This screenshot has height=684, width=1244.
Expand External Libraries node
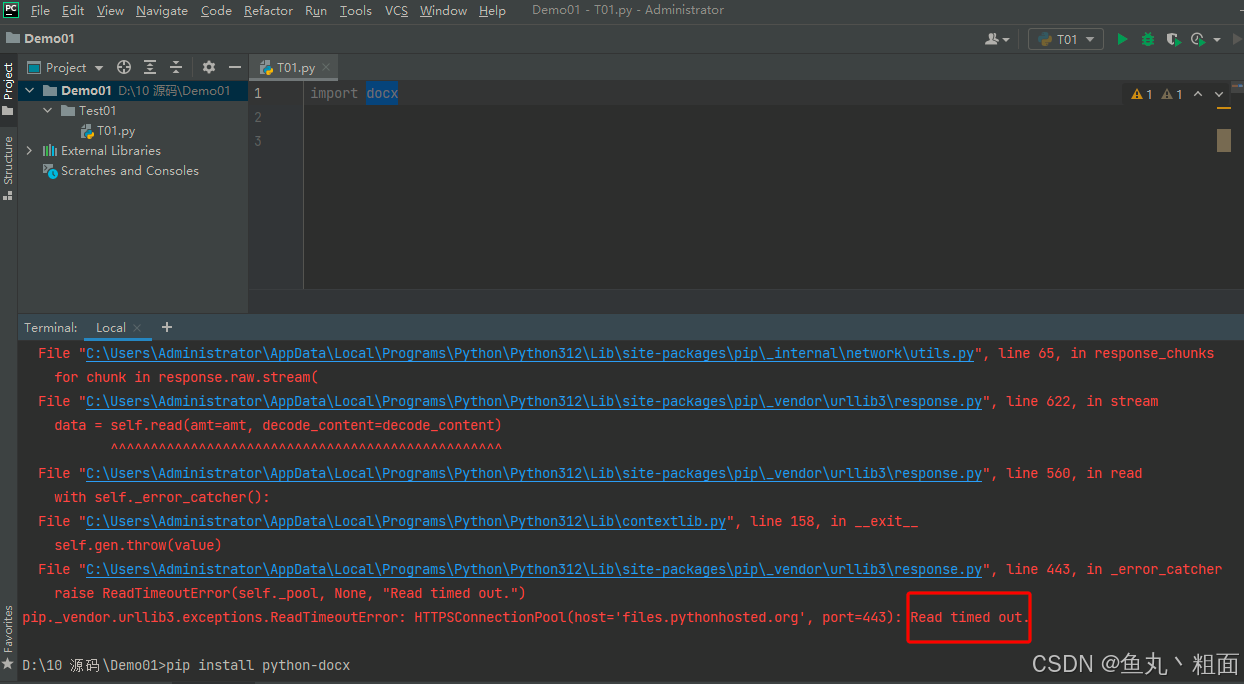30,150
